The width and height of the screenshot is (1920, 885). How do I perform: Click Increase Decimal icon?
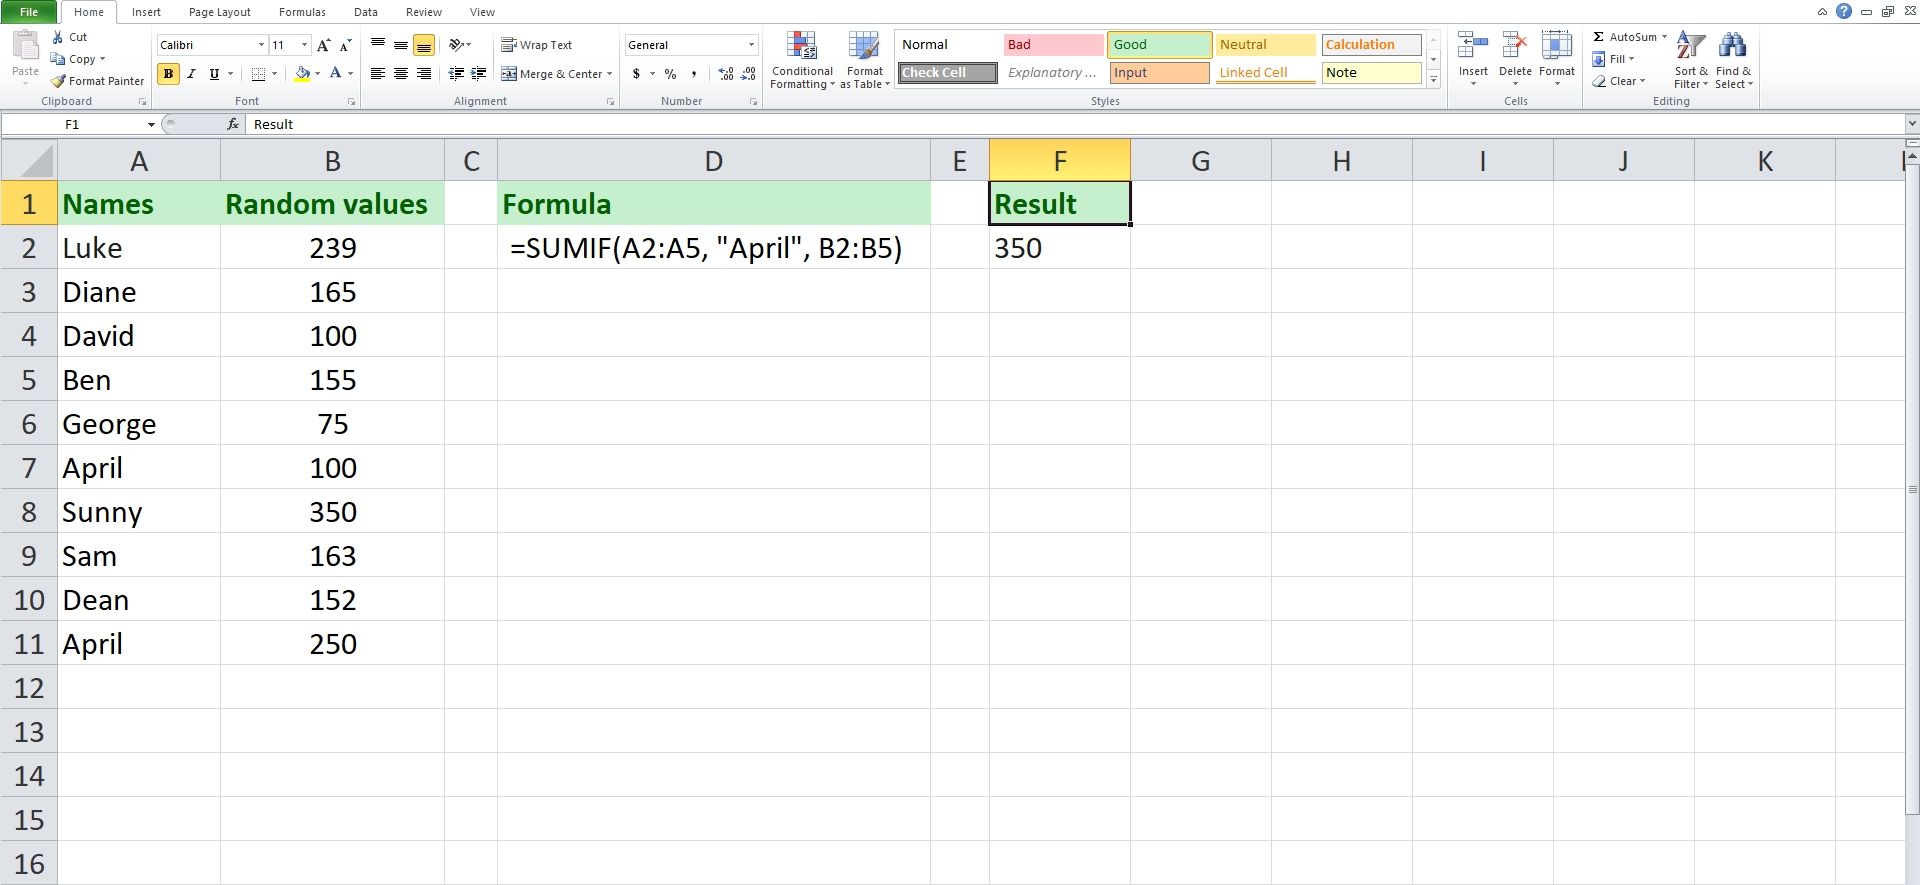726,74
